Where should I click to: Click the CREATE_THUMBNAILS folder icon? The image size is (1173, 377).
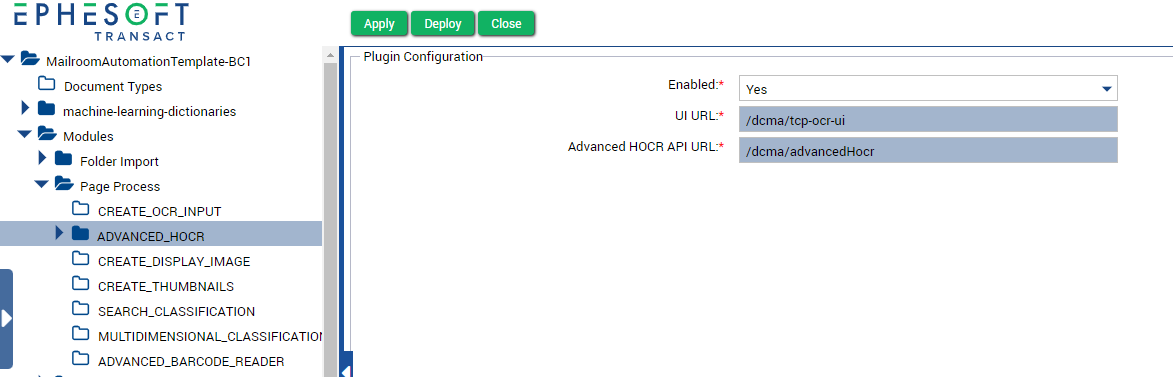(80, 284)
